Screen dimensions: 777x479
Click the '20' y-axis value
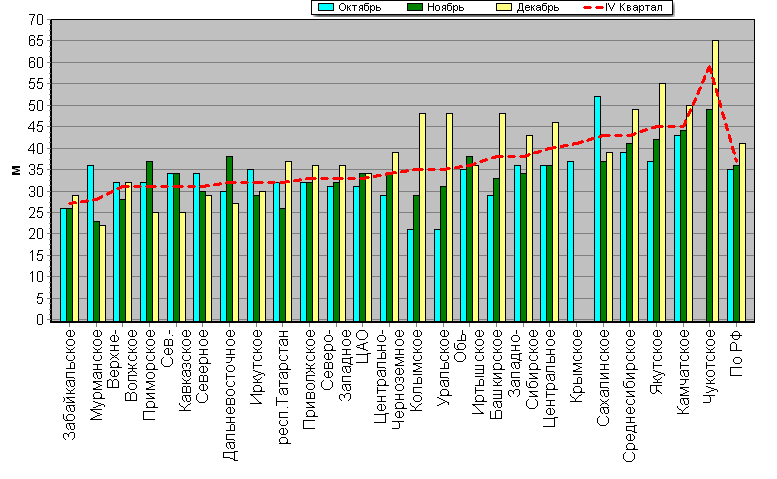[x=36, y=234]
